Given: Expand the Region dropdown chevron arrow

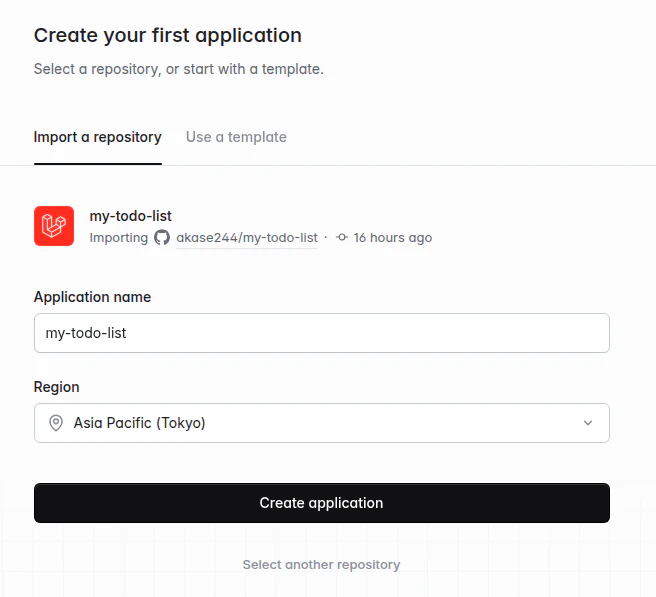Looking at the screenshot, I should [588, 423].
